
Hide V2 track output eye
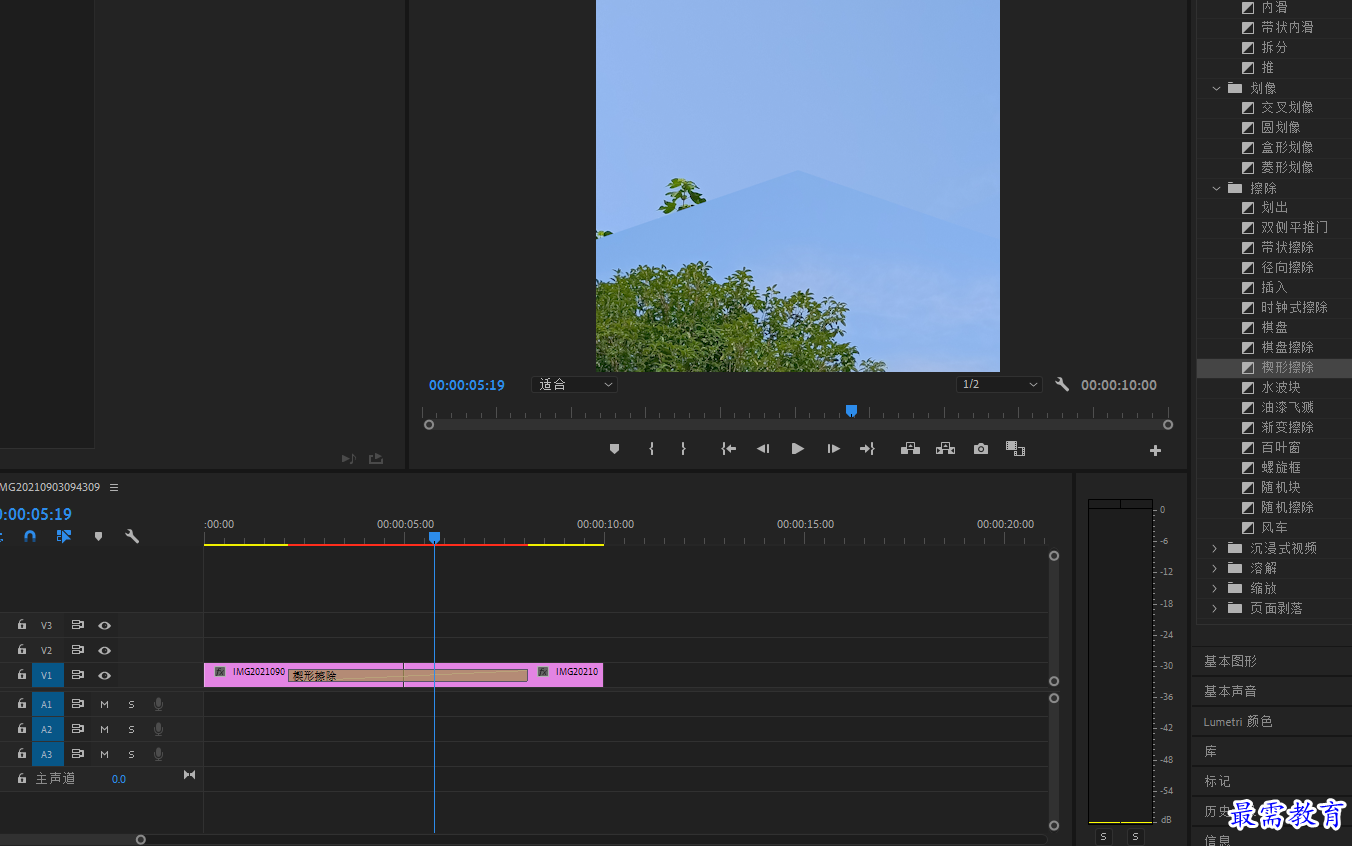point(104,650)
